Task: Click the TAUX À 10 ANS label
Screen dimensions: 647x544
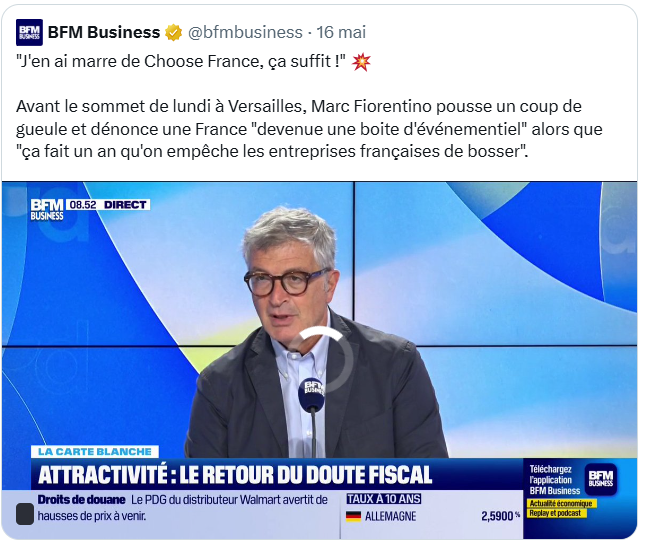Action: click(384, 499)
